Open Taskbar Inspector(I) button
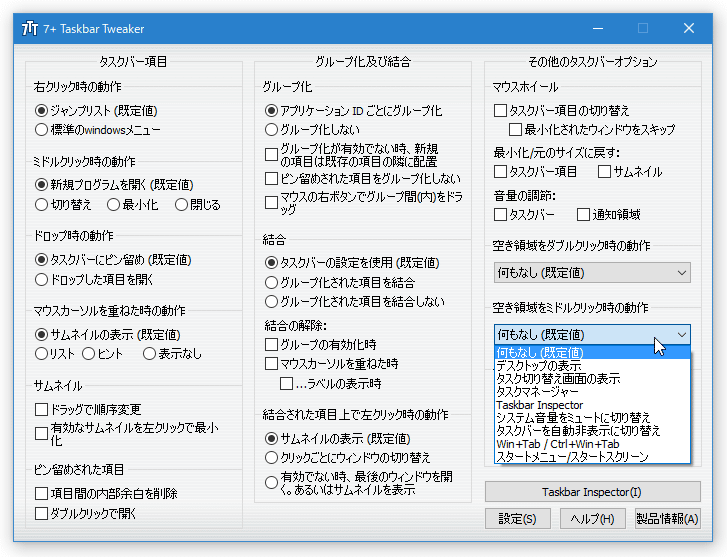Screen dimensions: 727x557 (x=593, y=492)
